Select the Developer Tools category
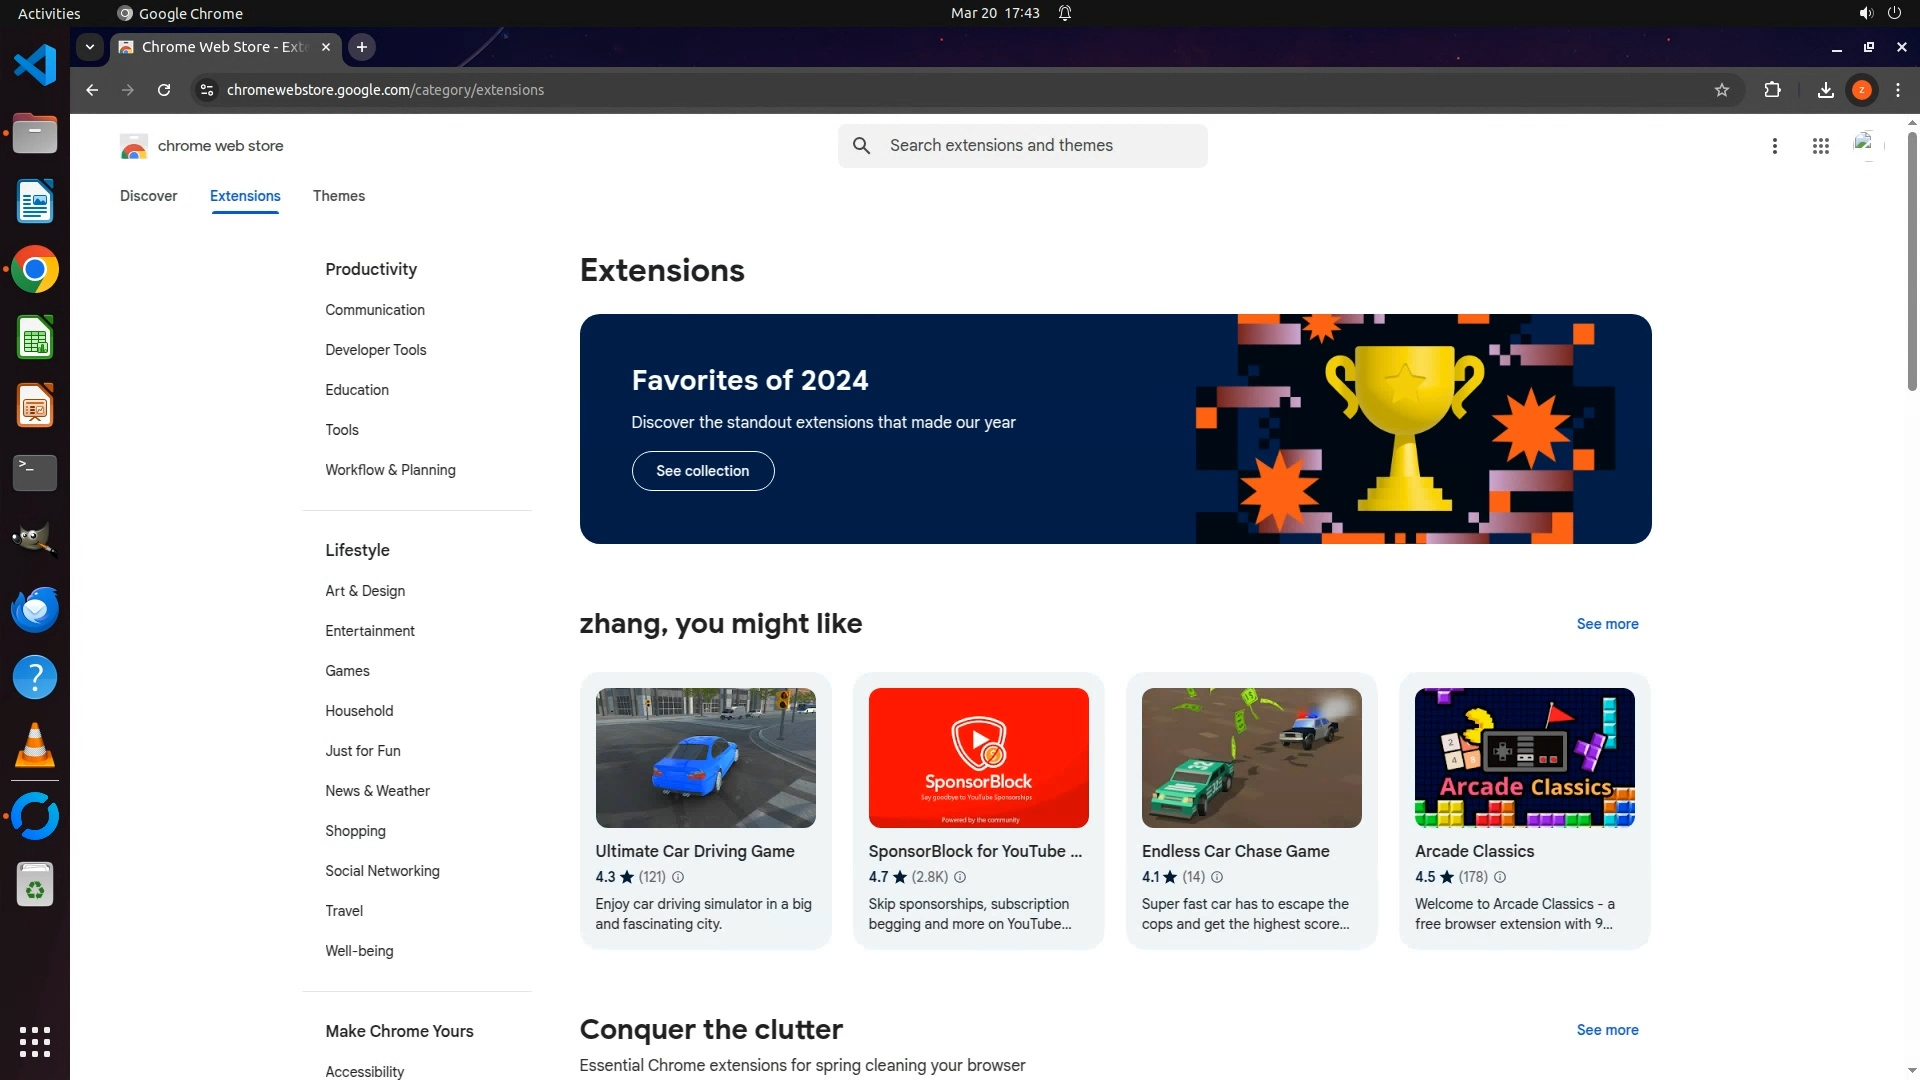Image resolution: width=1920 pixels, height=1080 pixels. 375,350
